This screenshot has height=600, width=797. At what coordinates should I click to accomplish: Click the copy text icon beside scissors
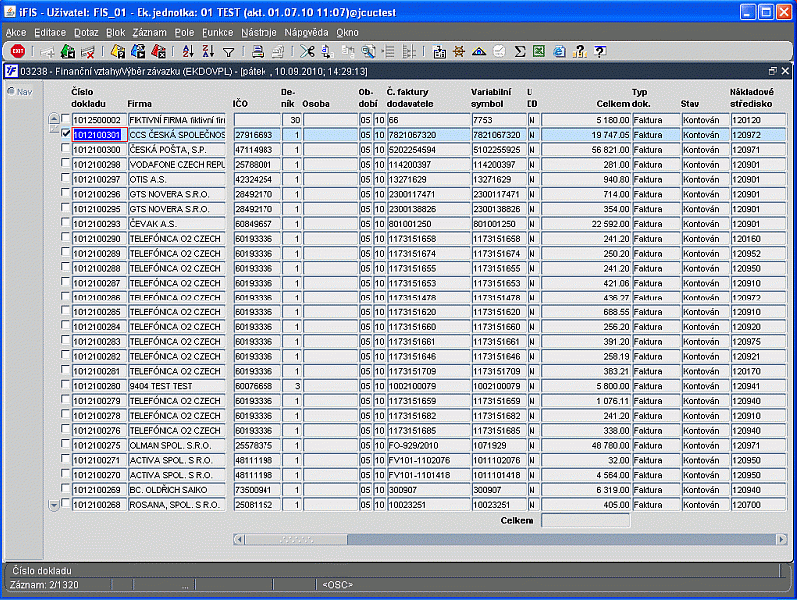(327, 51)
